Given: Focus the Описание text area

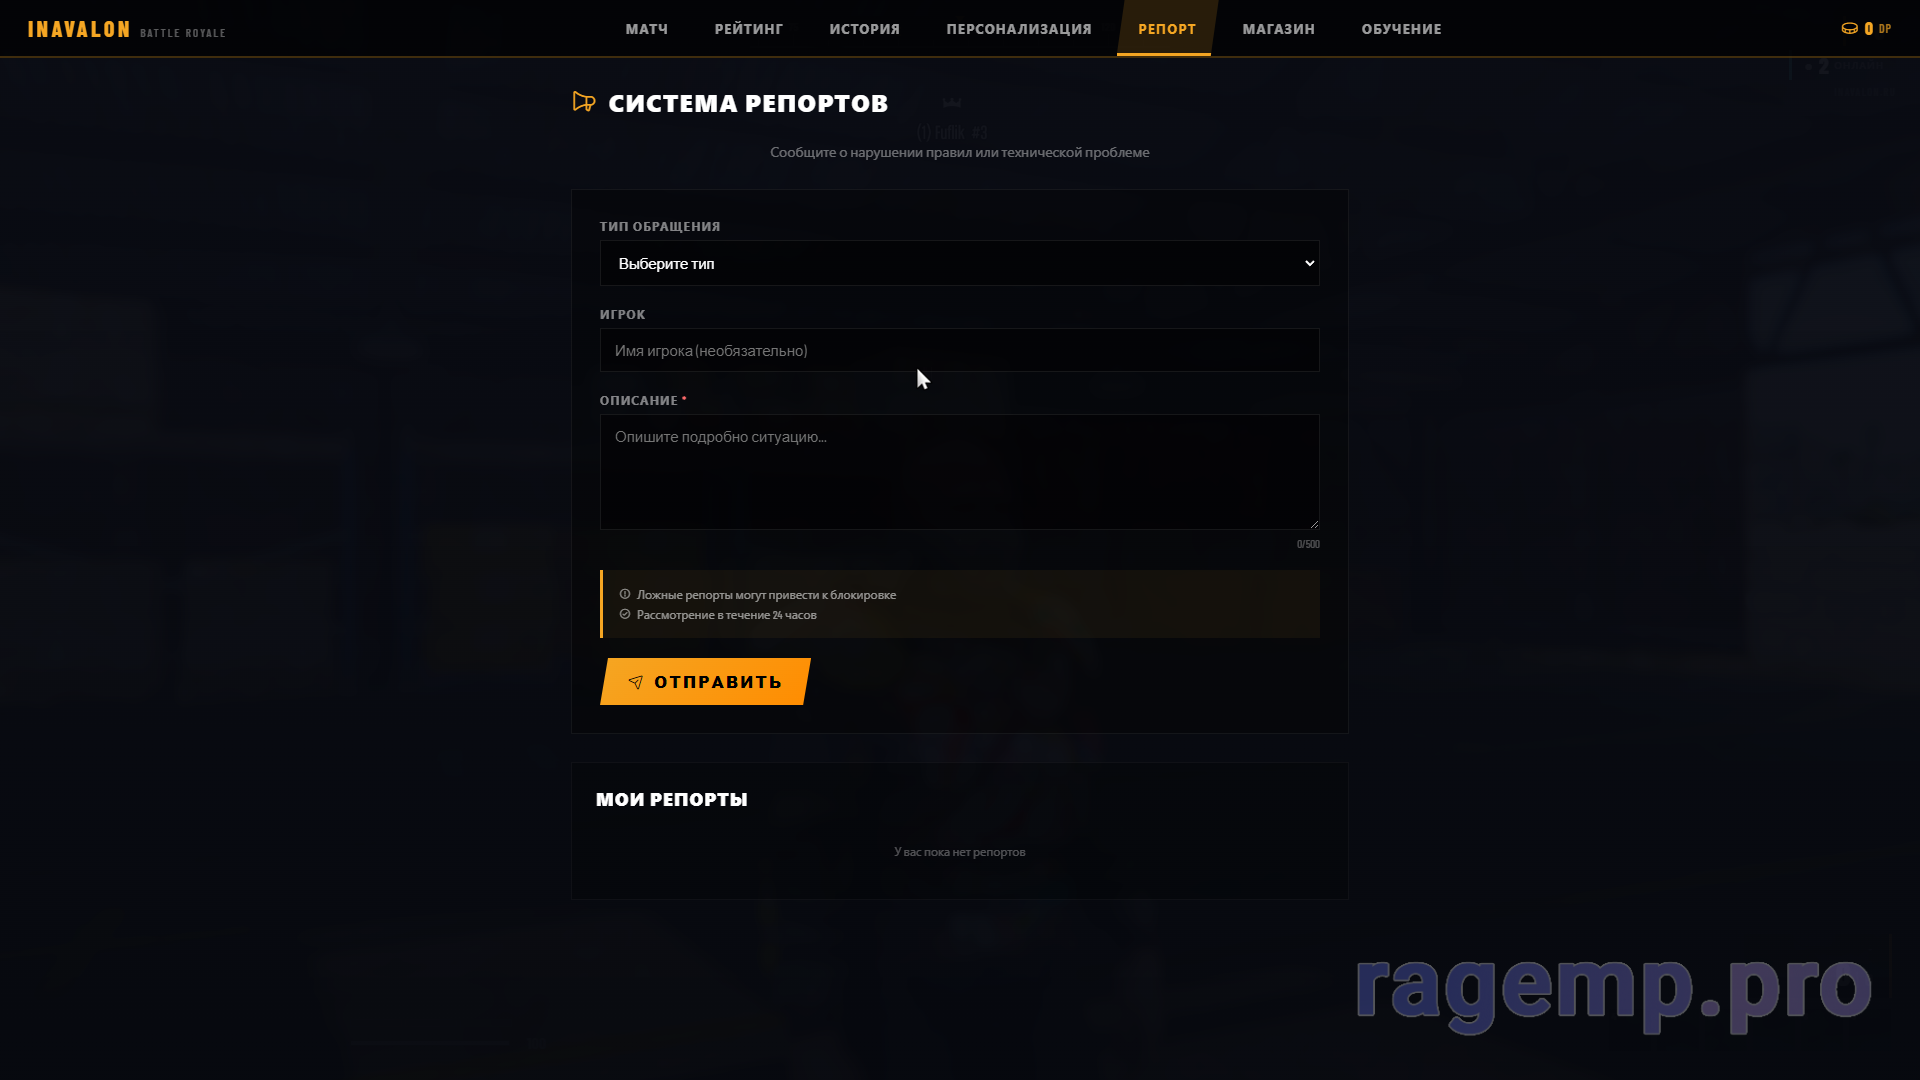Looking at the screenshot, I should coord(959,472).
